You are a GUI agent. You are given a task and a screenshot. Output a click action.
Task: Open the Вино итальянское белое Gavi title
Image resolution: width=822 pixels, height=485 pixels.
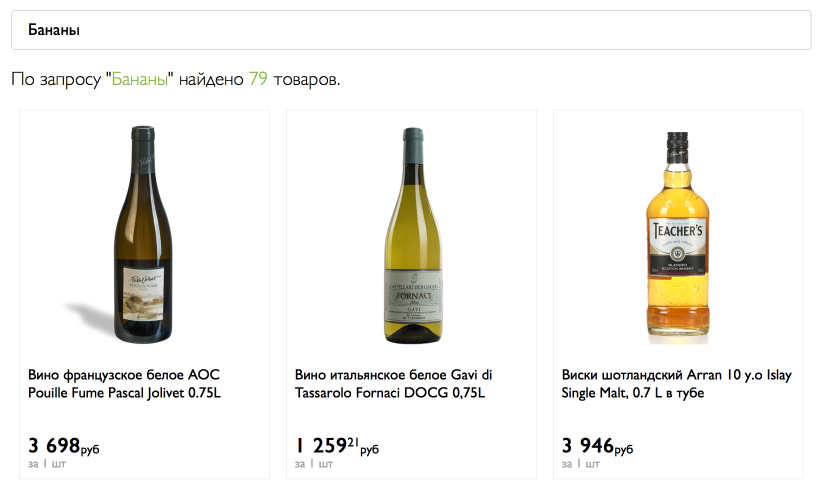(x=394, y=375)
